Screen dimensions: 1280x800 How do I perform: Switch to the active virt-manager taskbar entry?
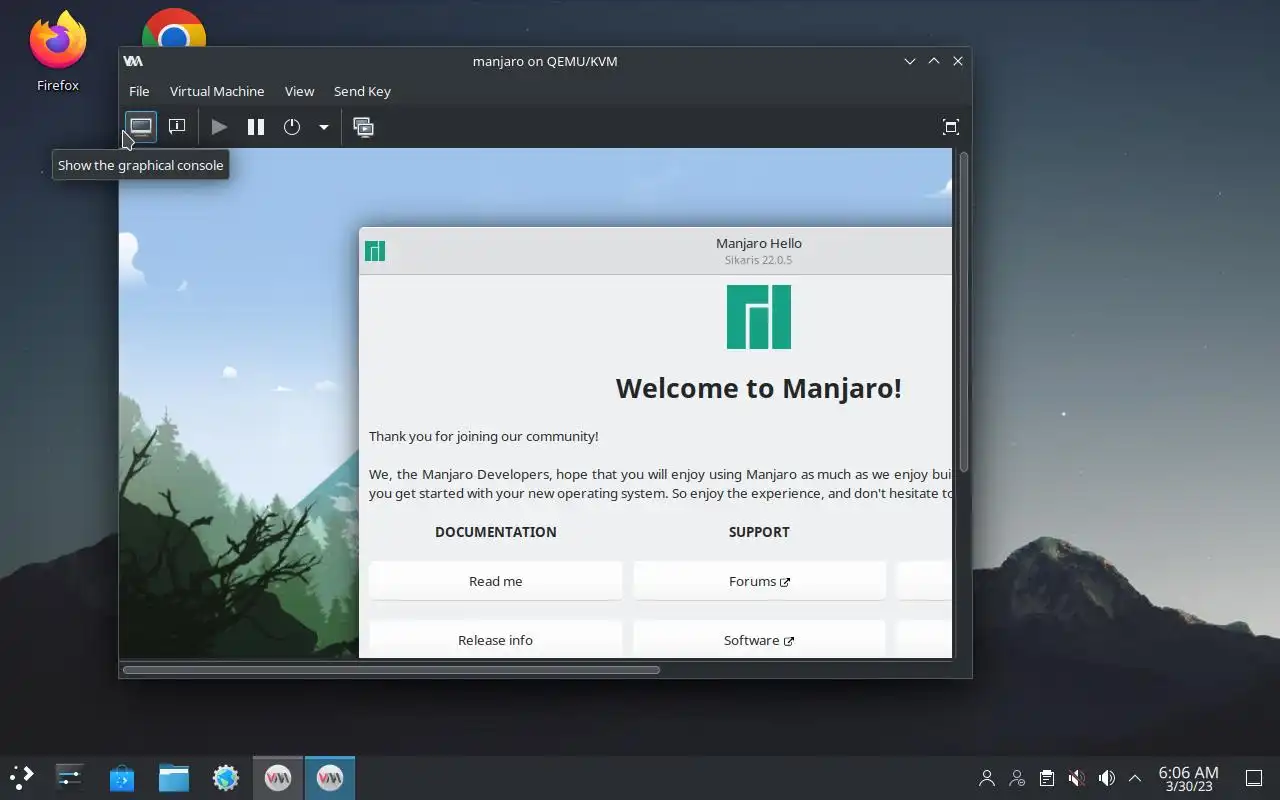(330, 778)
